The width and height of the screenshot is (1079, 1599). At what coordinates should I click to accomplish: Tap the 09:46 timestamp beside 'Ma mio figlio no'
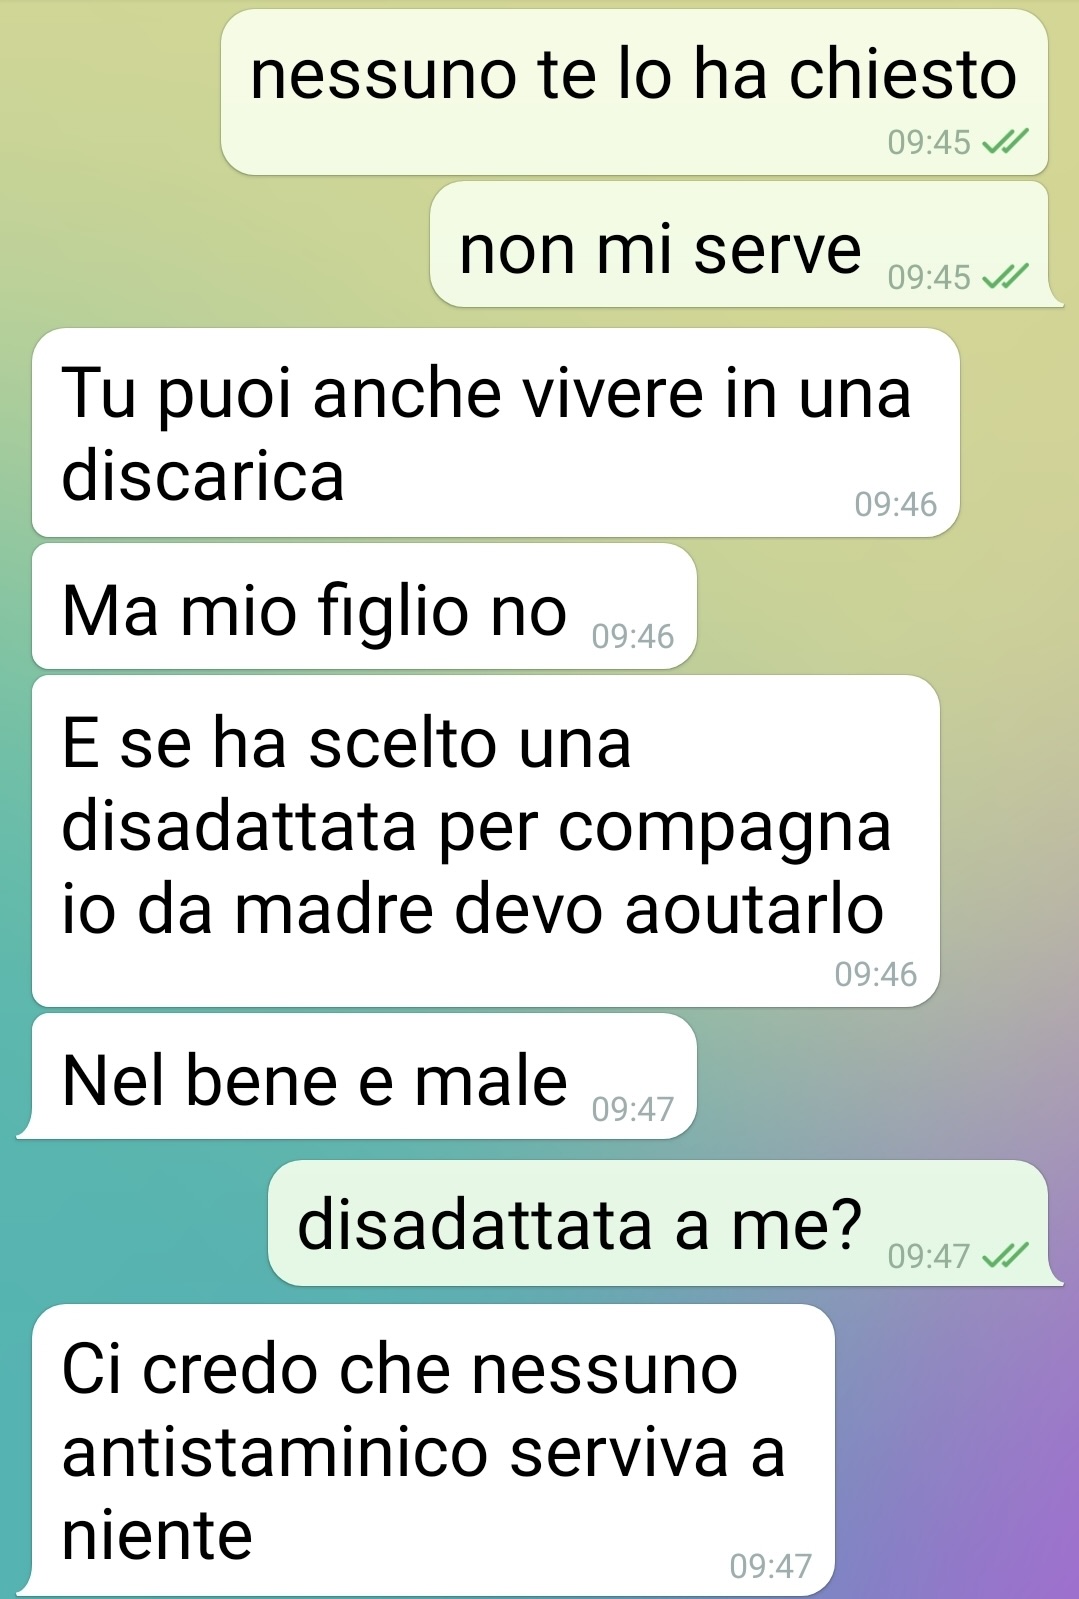pyautogui.click(x=633, y=636)
